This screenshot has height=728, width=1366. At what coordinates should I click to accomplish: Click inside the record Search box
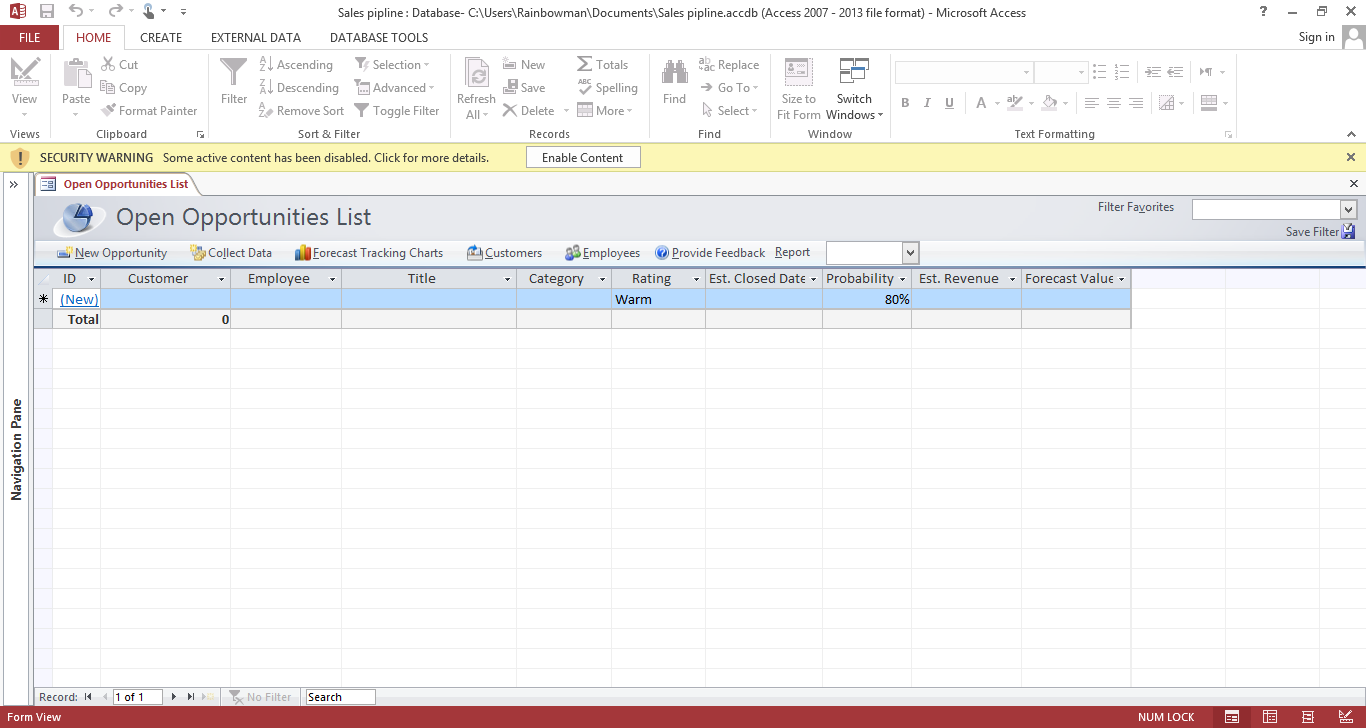(340, 696)
